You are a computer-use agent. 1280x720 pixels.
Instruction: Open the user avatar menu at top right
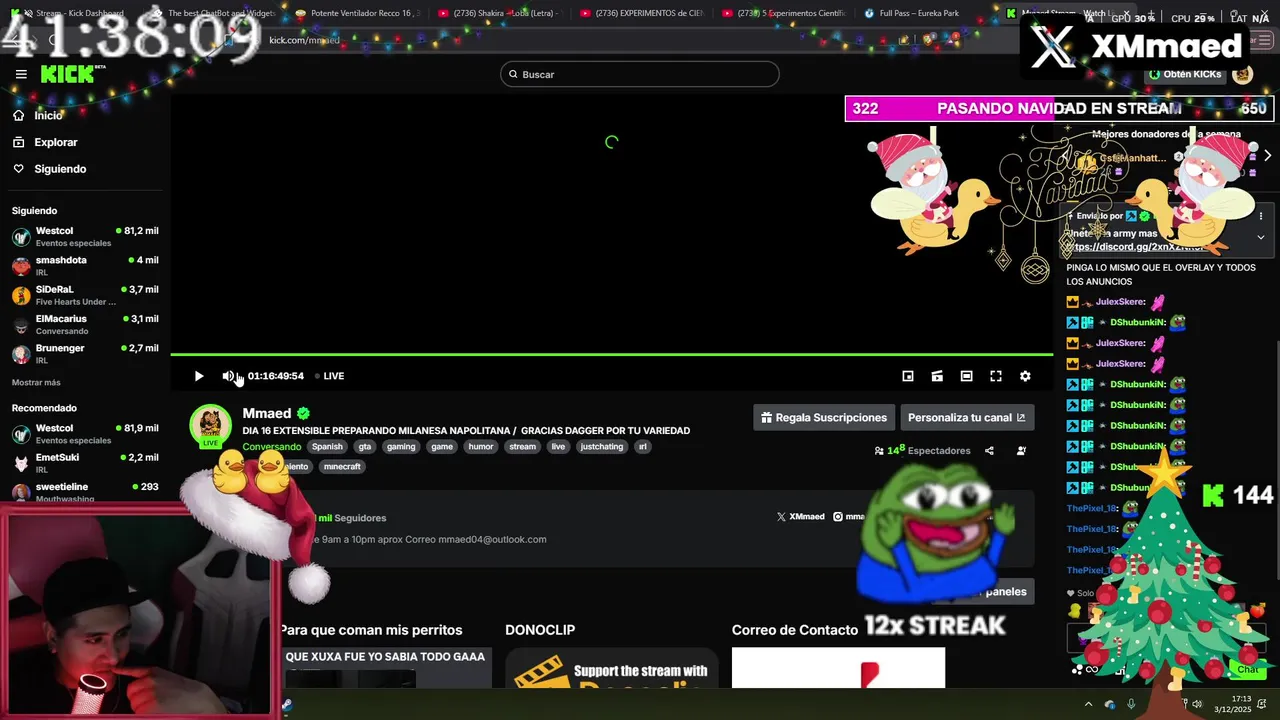tap(1243, 74)
